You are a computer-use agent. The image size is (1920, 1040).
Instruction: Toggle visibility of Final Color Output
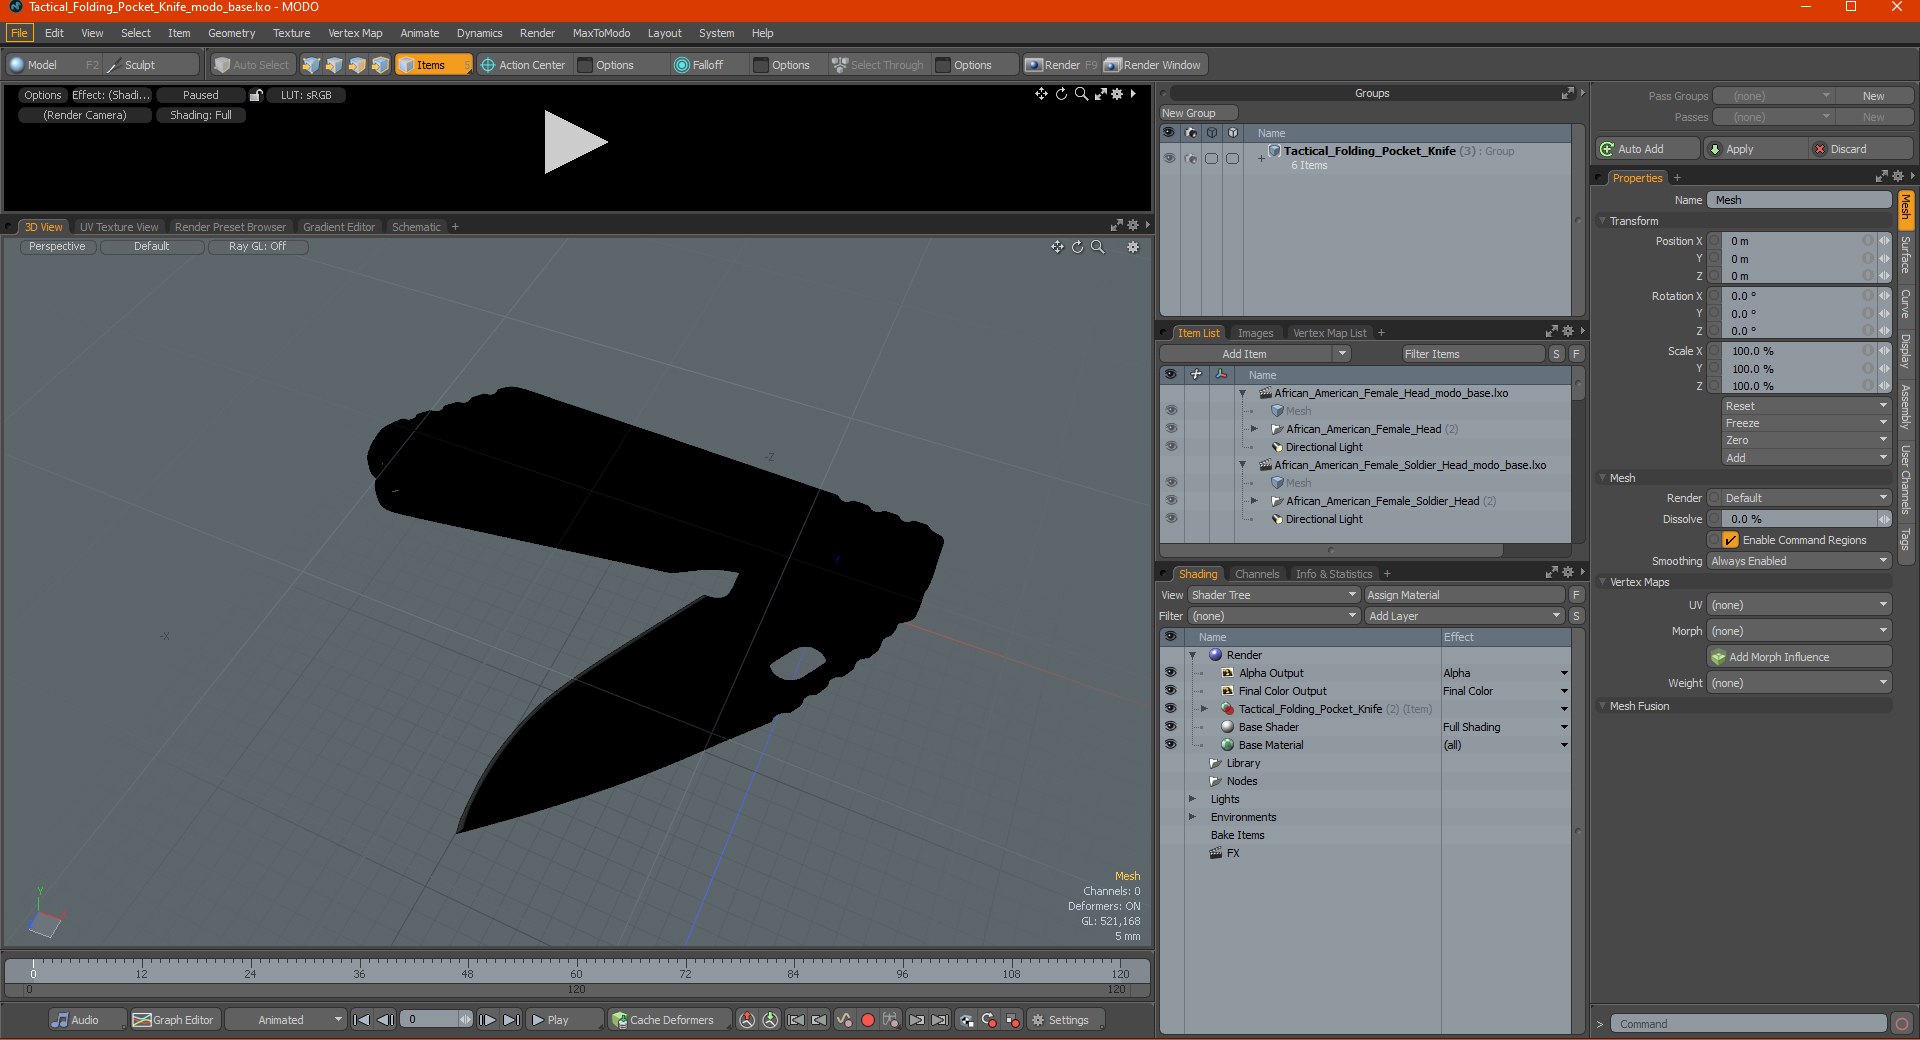point(1170,691)
